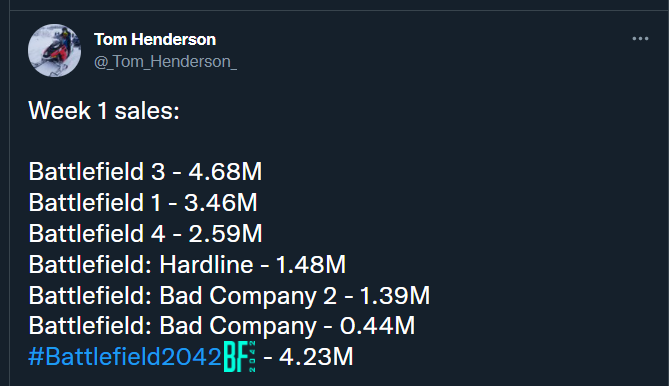Click the 'Week 1 sales:' heading text
669x386 pixels.
tap(104, 111)
